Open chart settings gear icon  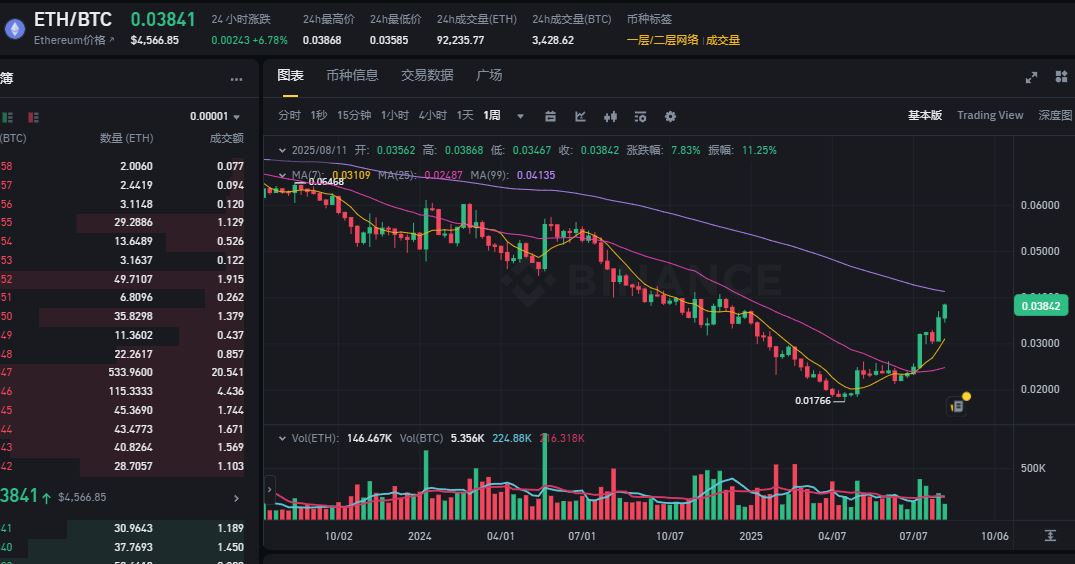coord(670,116)
